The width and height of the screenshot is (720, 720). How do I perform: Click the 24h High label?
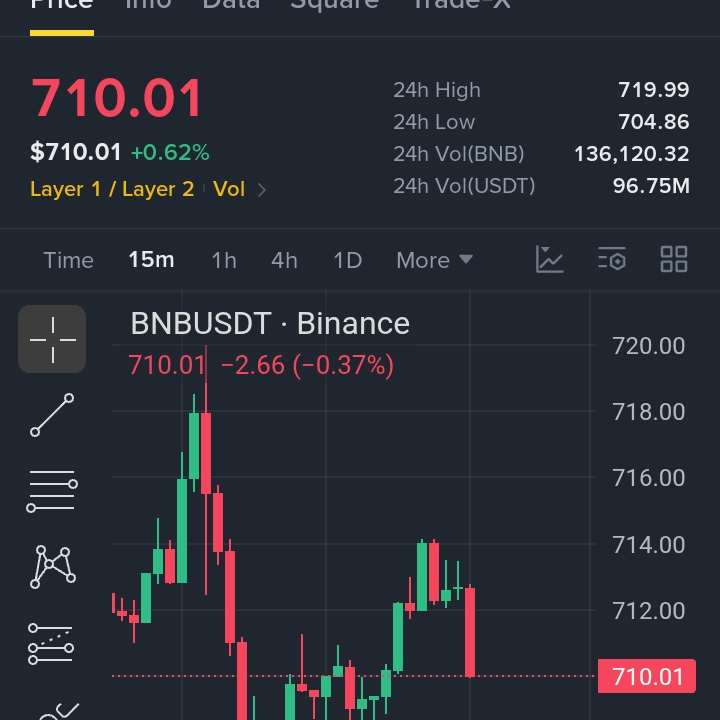pyautogui.click(x=437, y=90)
